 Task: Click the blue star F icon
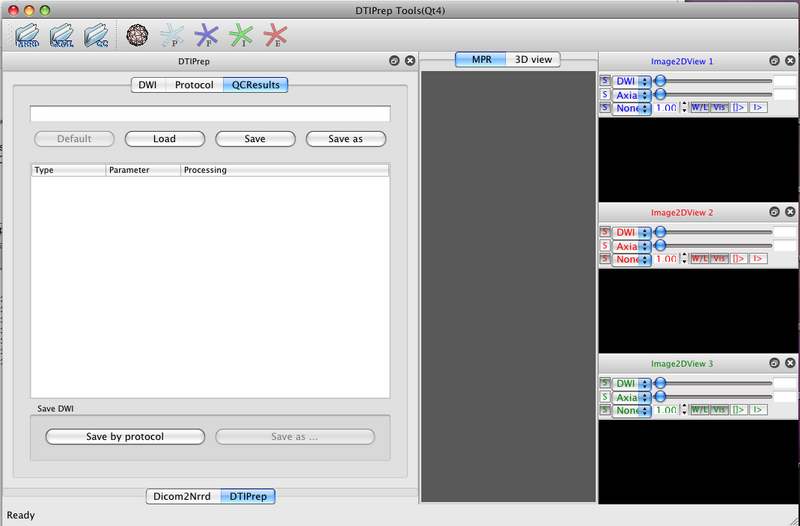tap(207, 37)
